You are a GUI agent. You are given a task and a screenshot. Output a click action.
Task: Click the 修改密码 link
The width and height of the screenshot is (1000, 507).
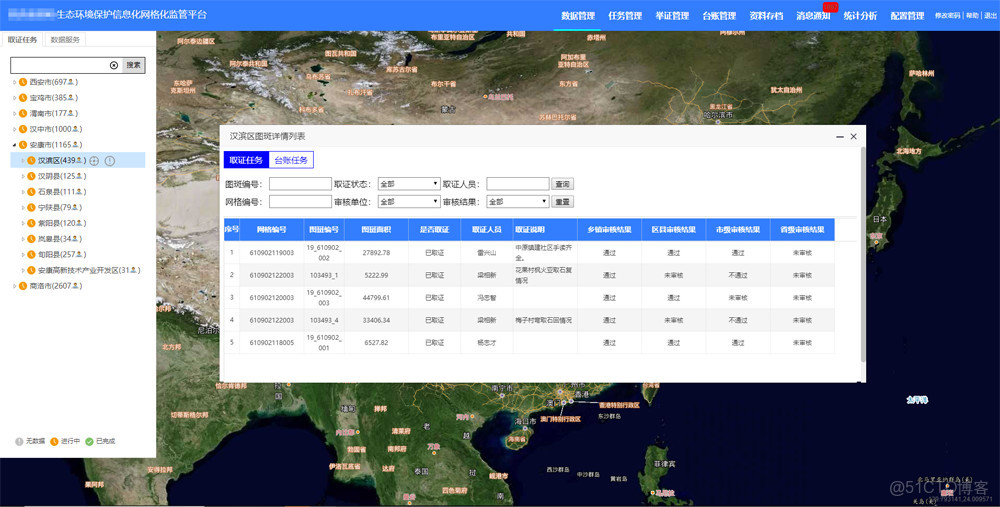(x=948, y=16)
